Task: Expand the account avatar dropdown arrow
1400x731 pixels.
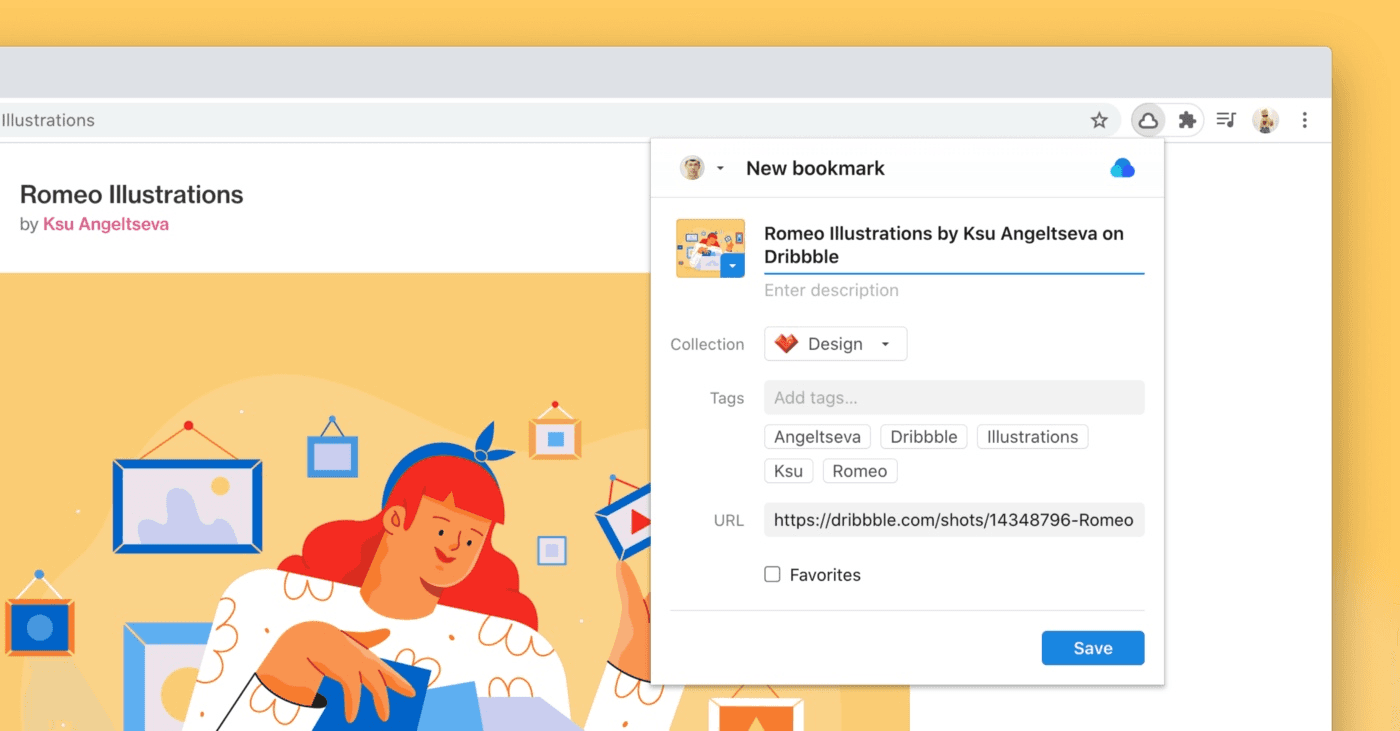Action: tap(720, 168)
